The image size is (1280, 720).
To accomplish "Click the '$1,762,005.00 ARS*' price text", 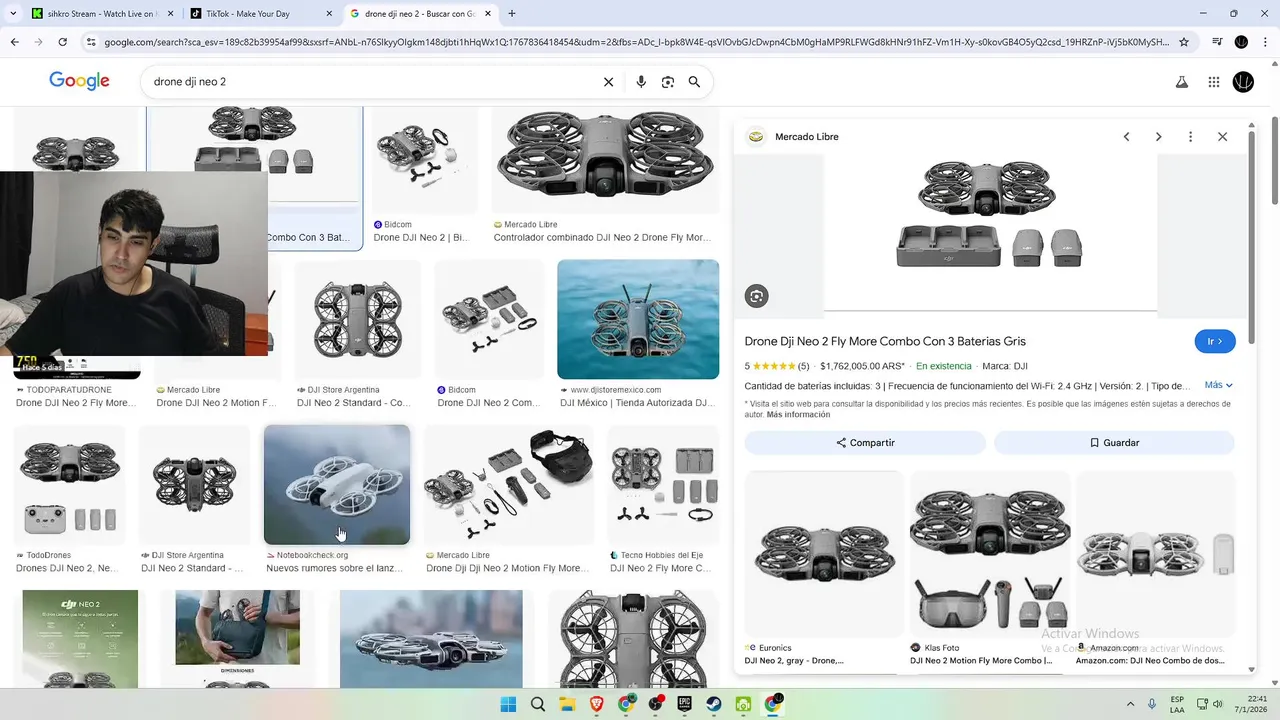I will click(862, 366).
